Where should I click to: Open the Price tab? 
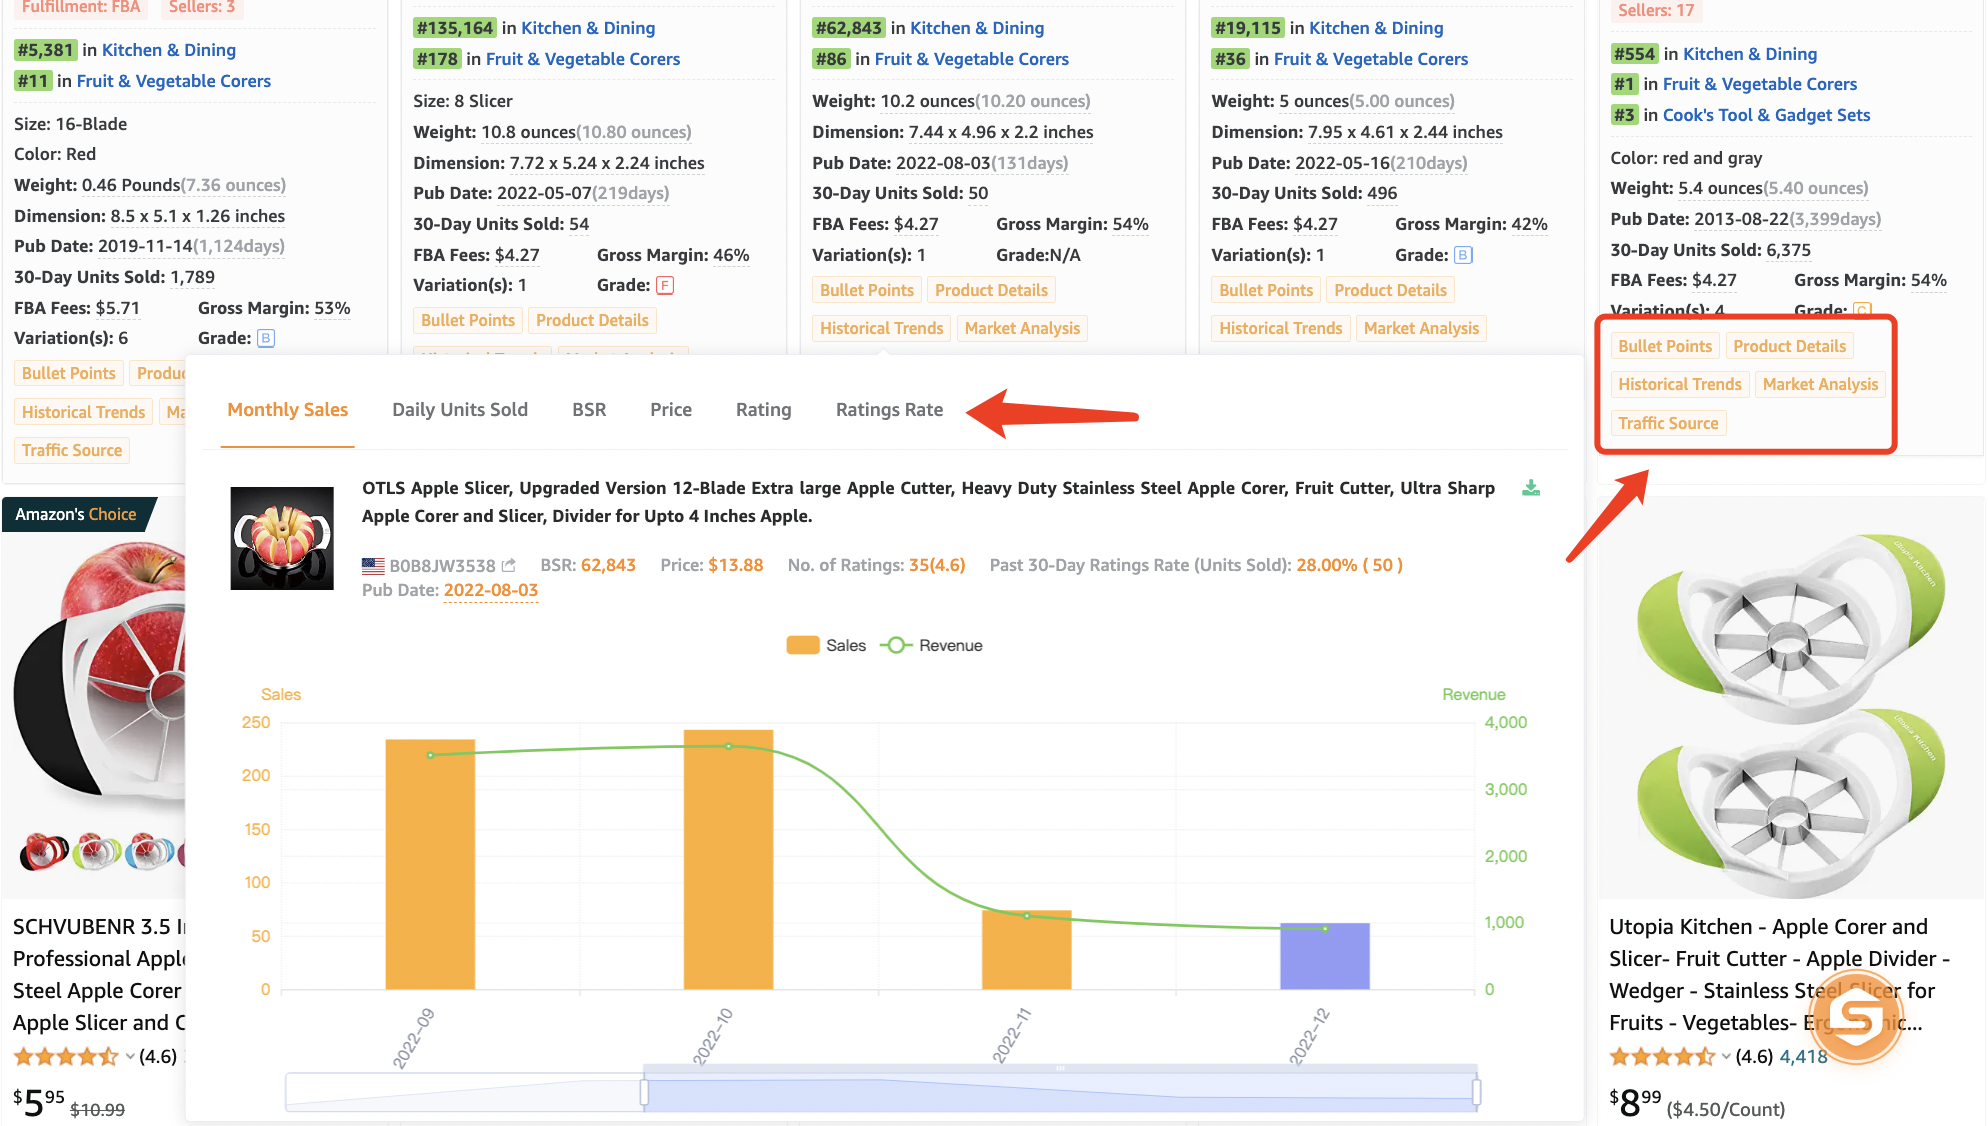671,409
